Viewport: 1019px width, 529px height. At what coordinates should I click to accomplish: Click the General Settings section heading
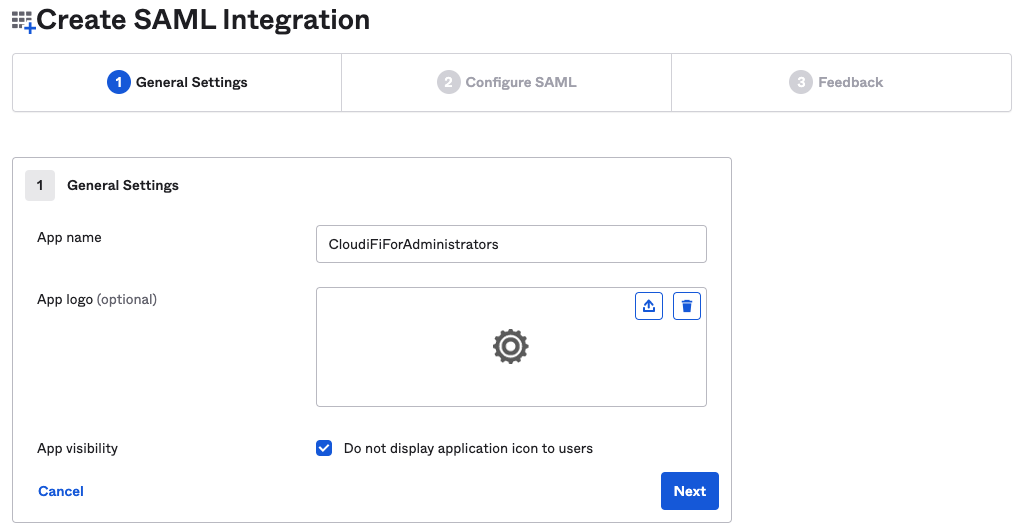[x=123, y=185]
